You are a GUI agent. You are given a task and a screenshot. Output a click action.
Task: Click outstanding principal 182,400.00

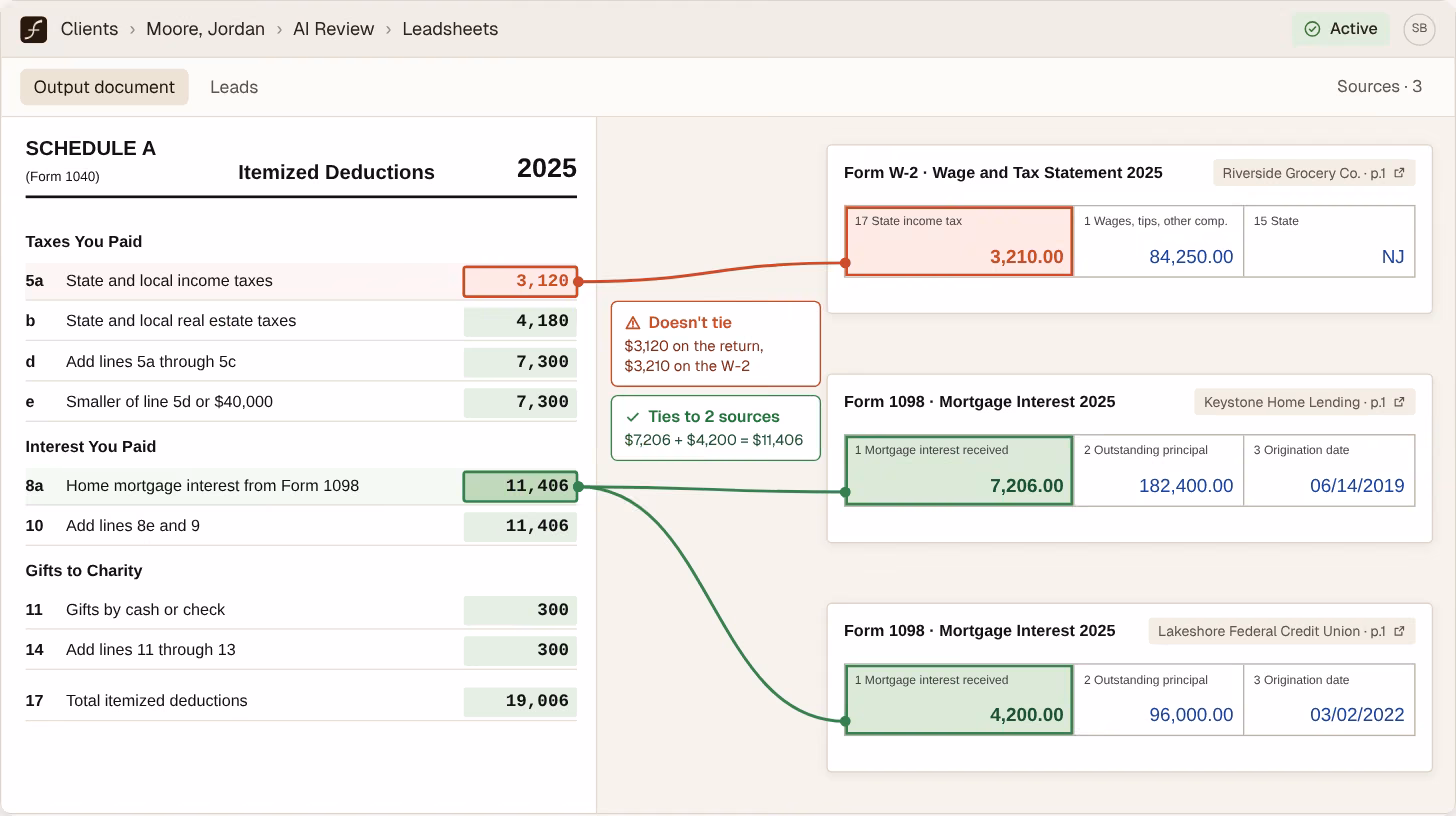[x=1158, y=470]
